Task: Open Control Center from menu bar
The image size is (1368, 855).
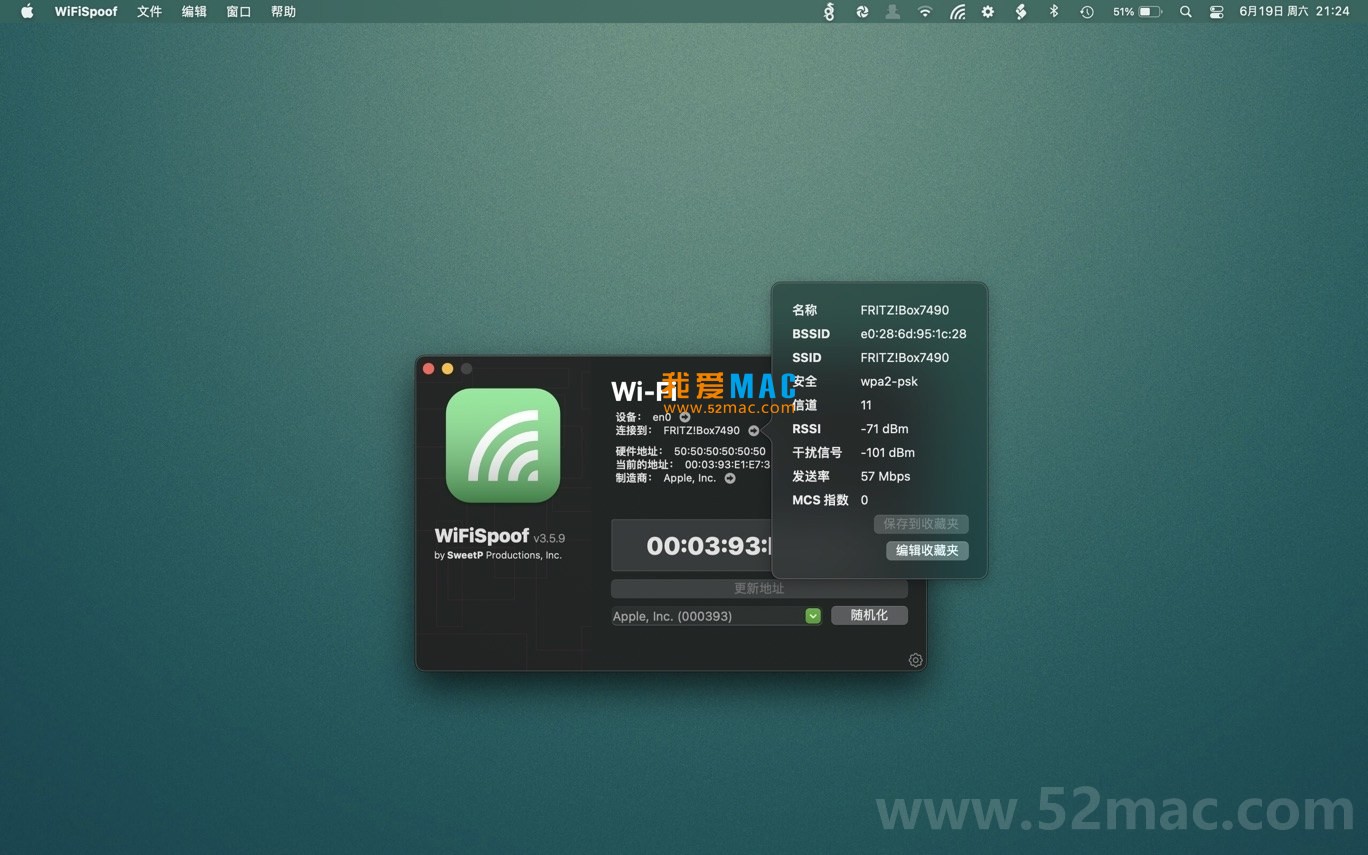Action: pos(1216,12)
